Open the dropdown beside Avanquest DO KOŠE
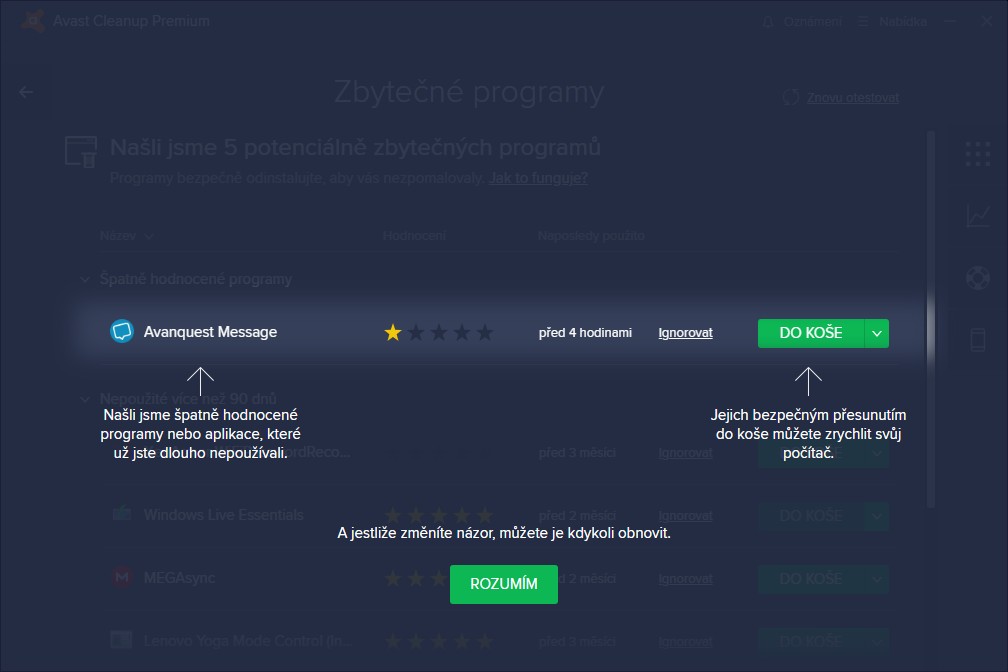This screenshot has width=1008, height=672. point(877,333)
